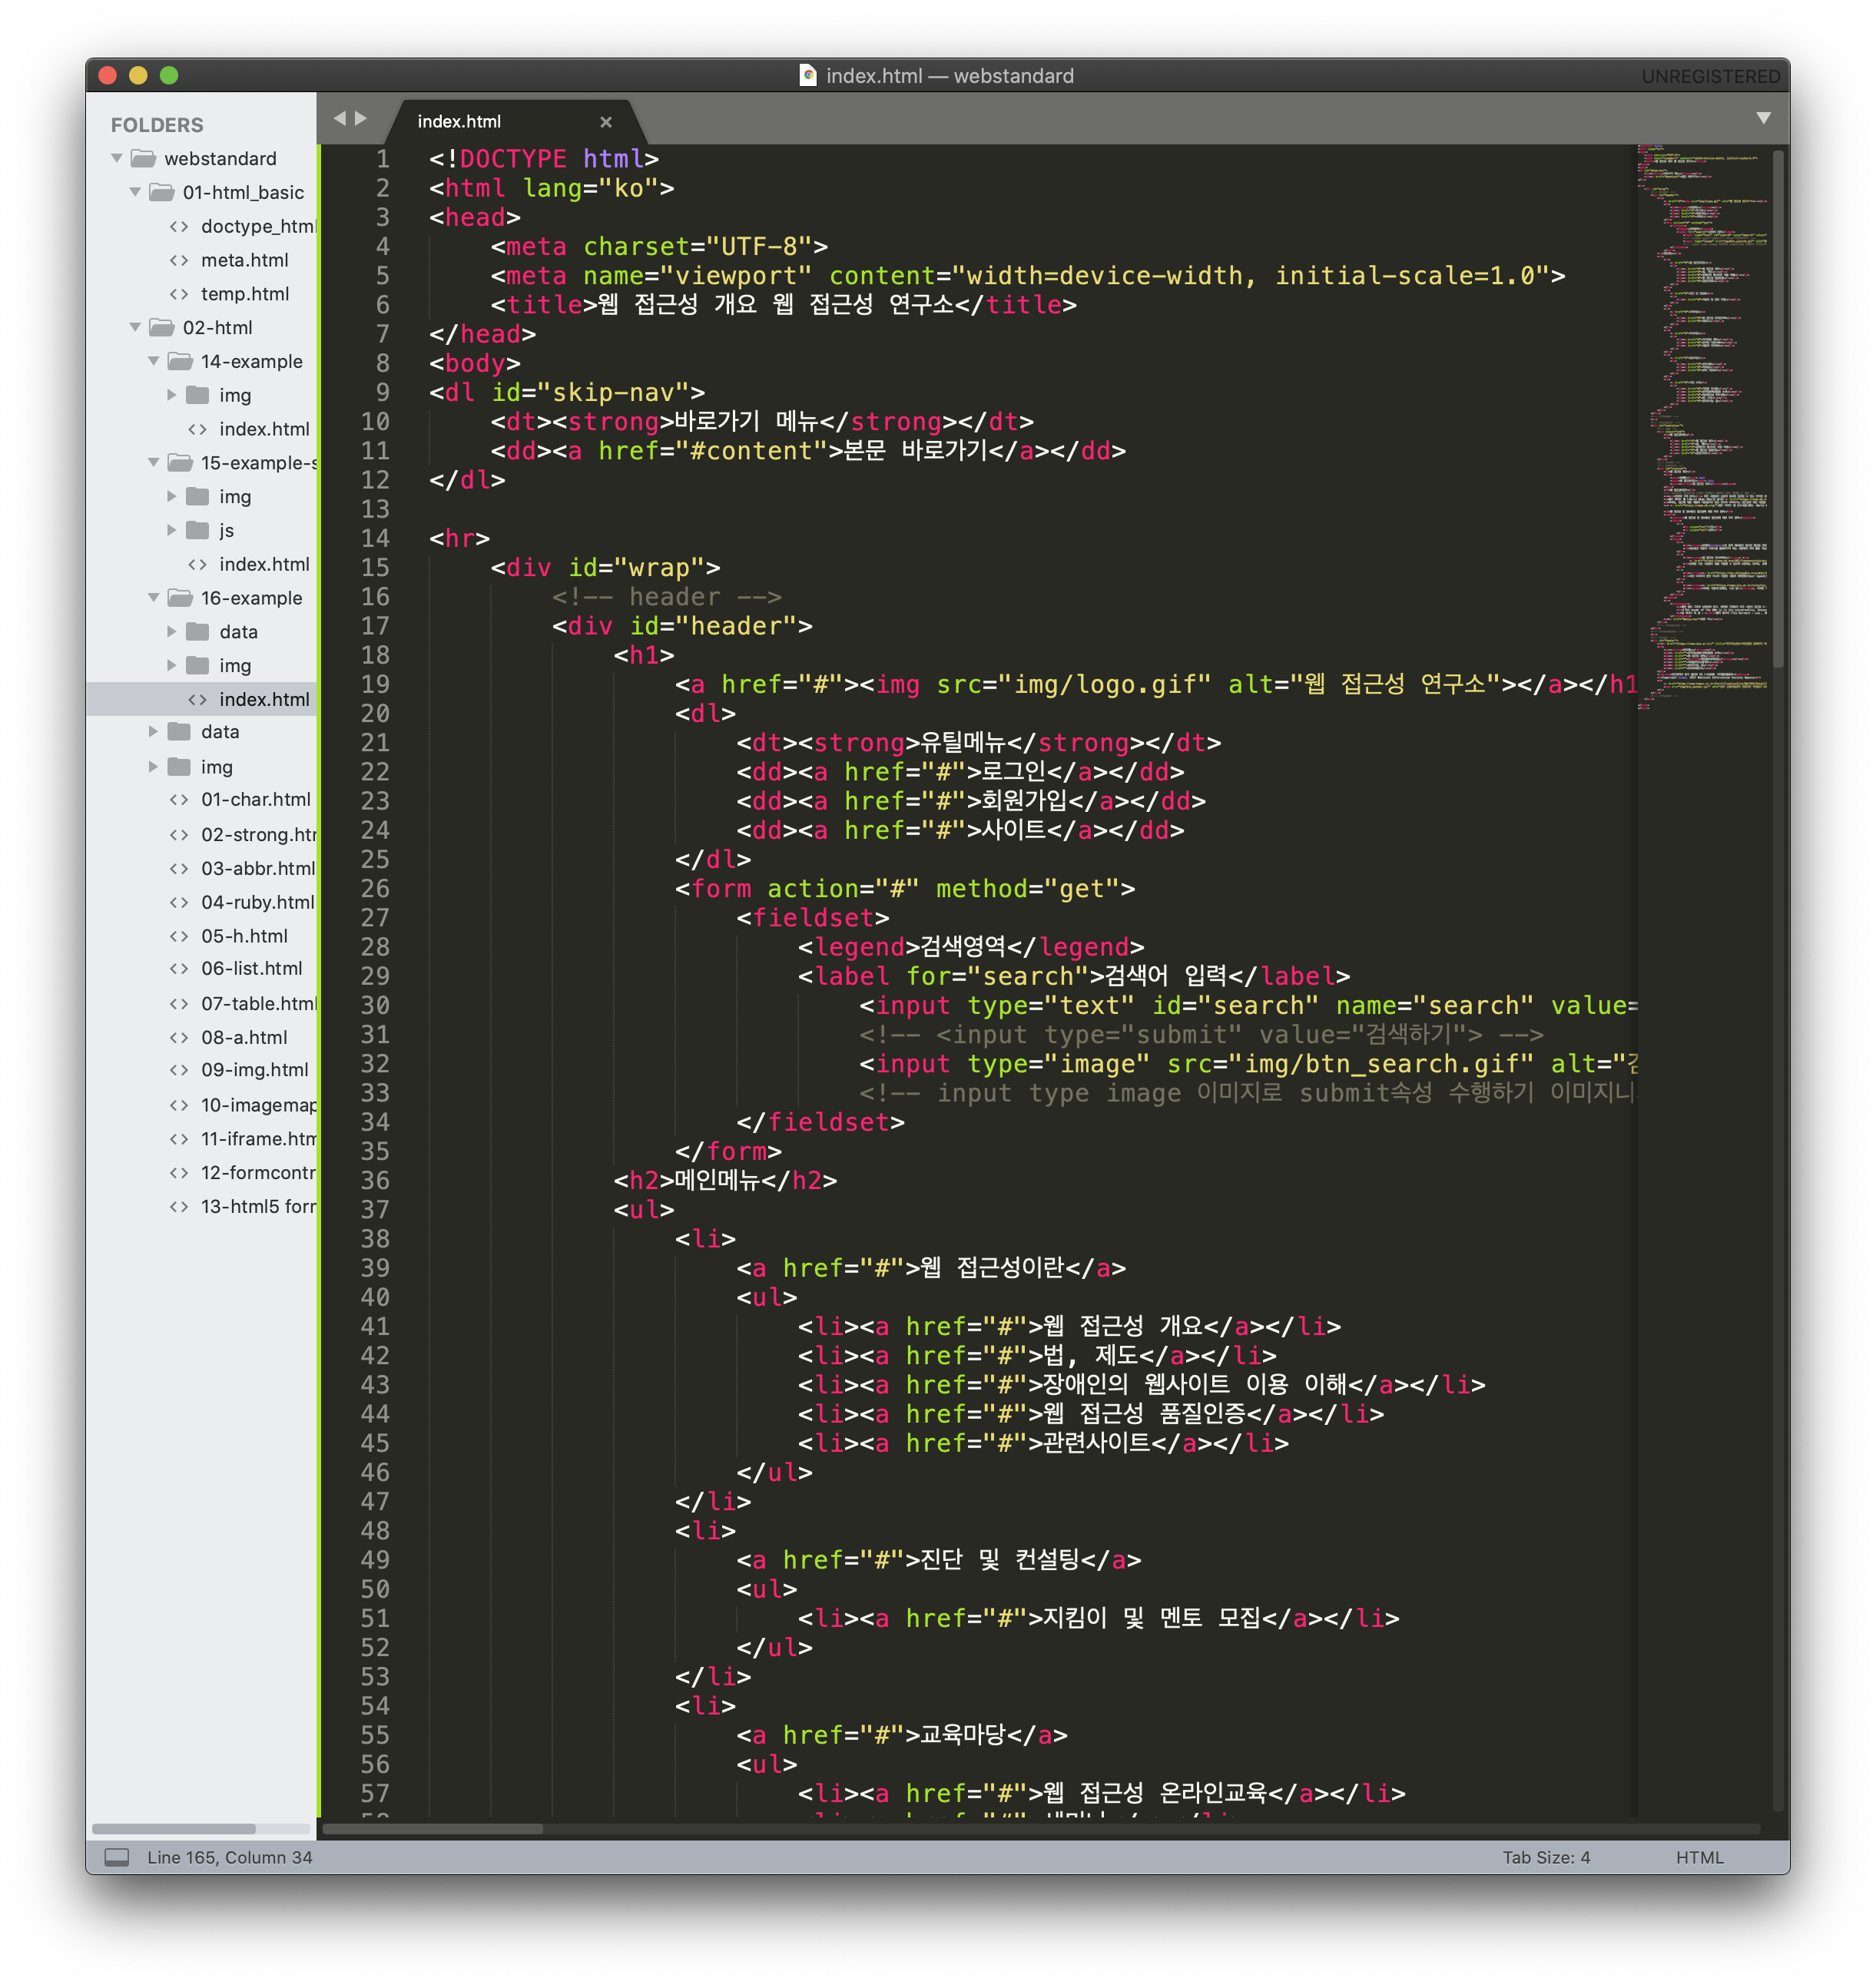Expand the img folder under 14-example
This screenshot has height=1988, width=1876.
(172, 395)
